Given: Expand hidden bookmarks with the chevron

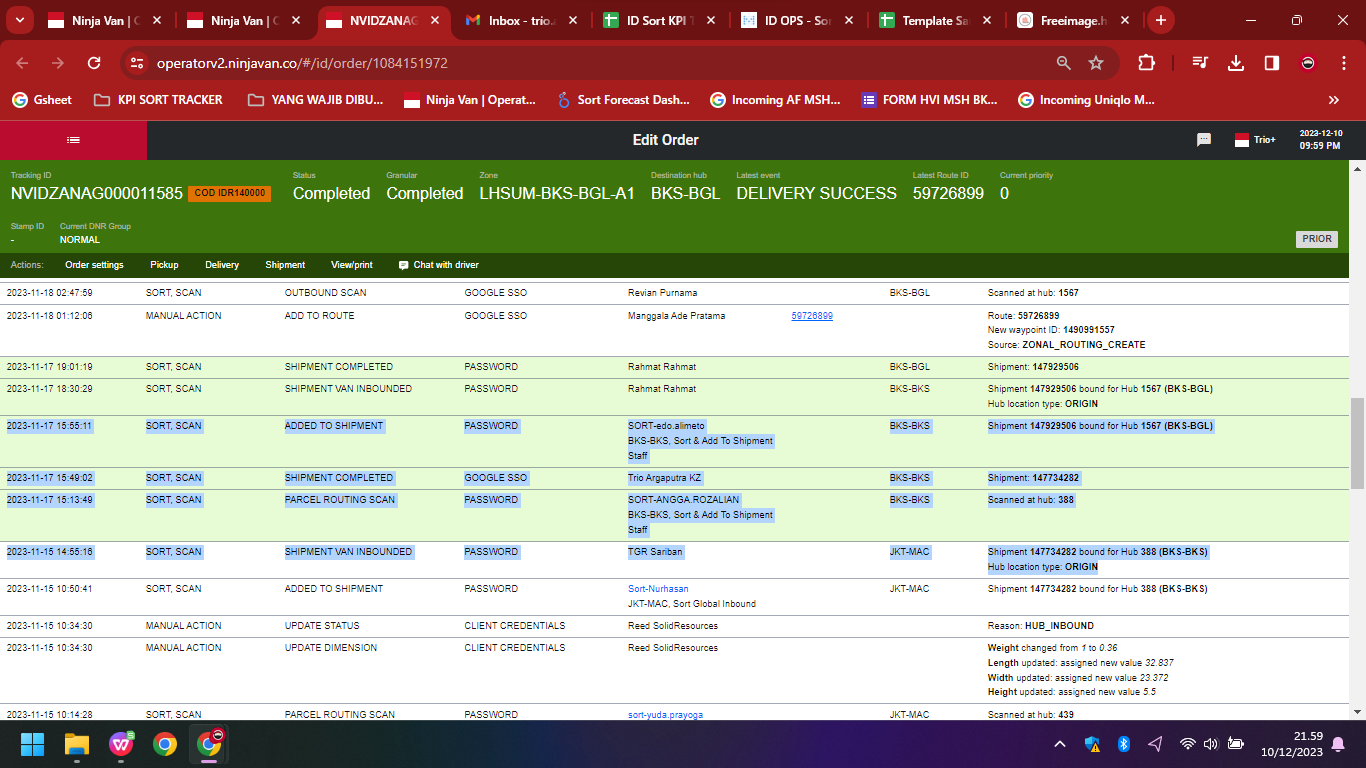Looking at the screenshot, I should coord(1333,100).
